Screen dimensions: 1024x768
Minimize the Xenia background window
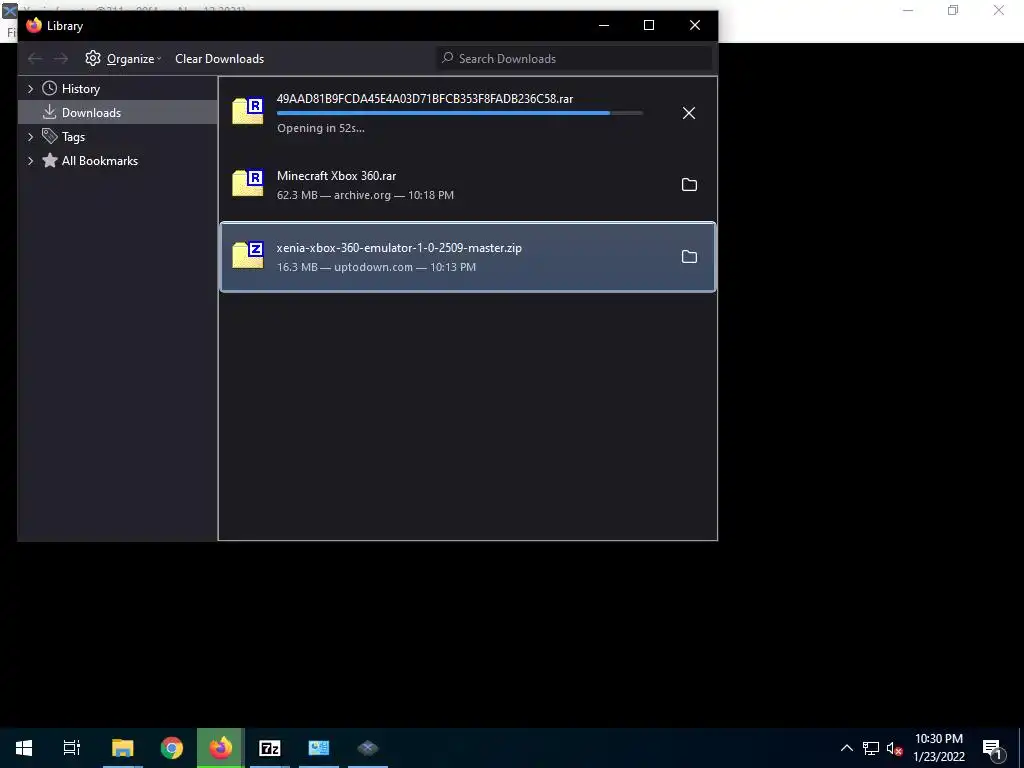(x=908, y=10)
